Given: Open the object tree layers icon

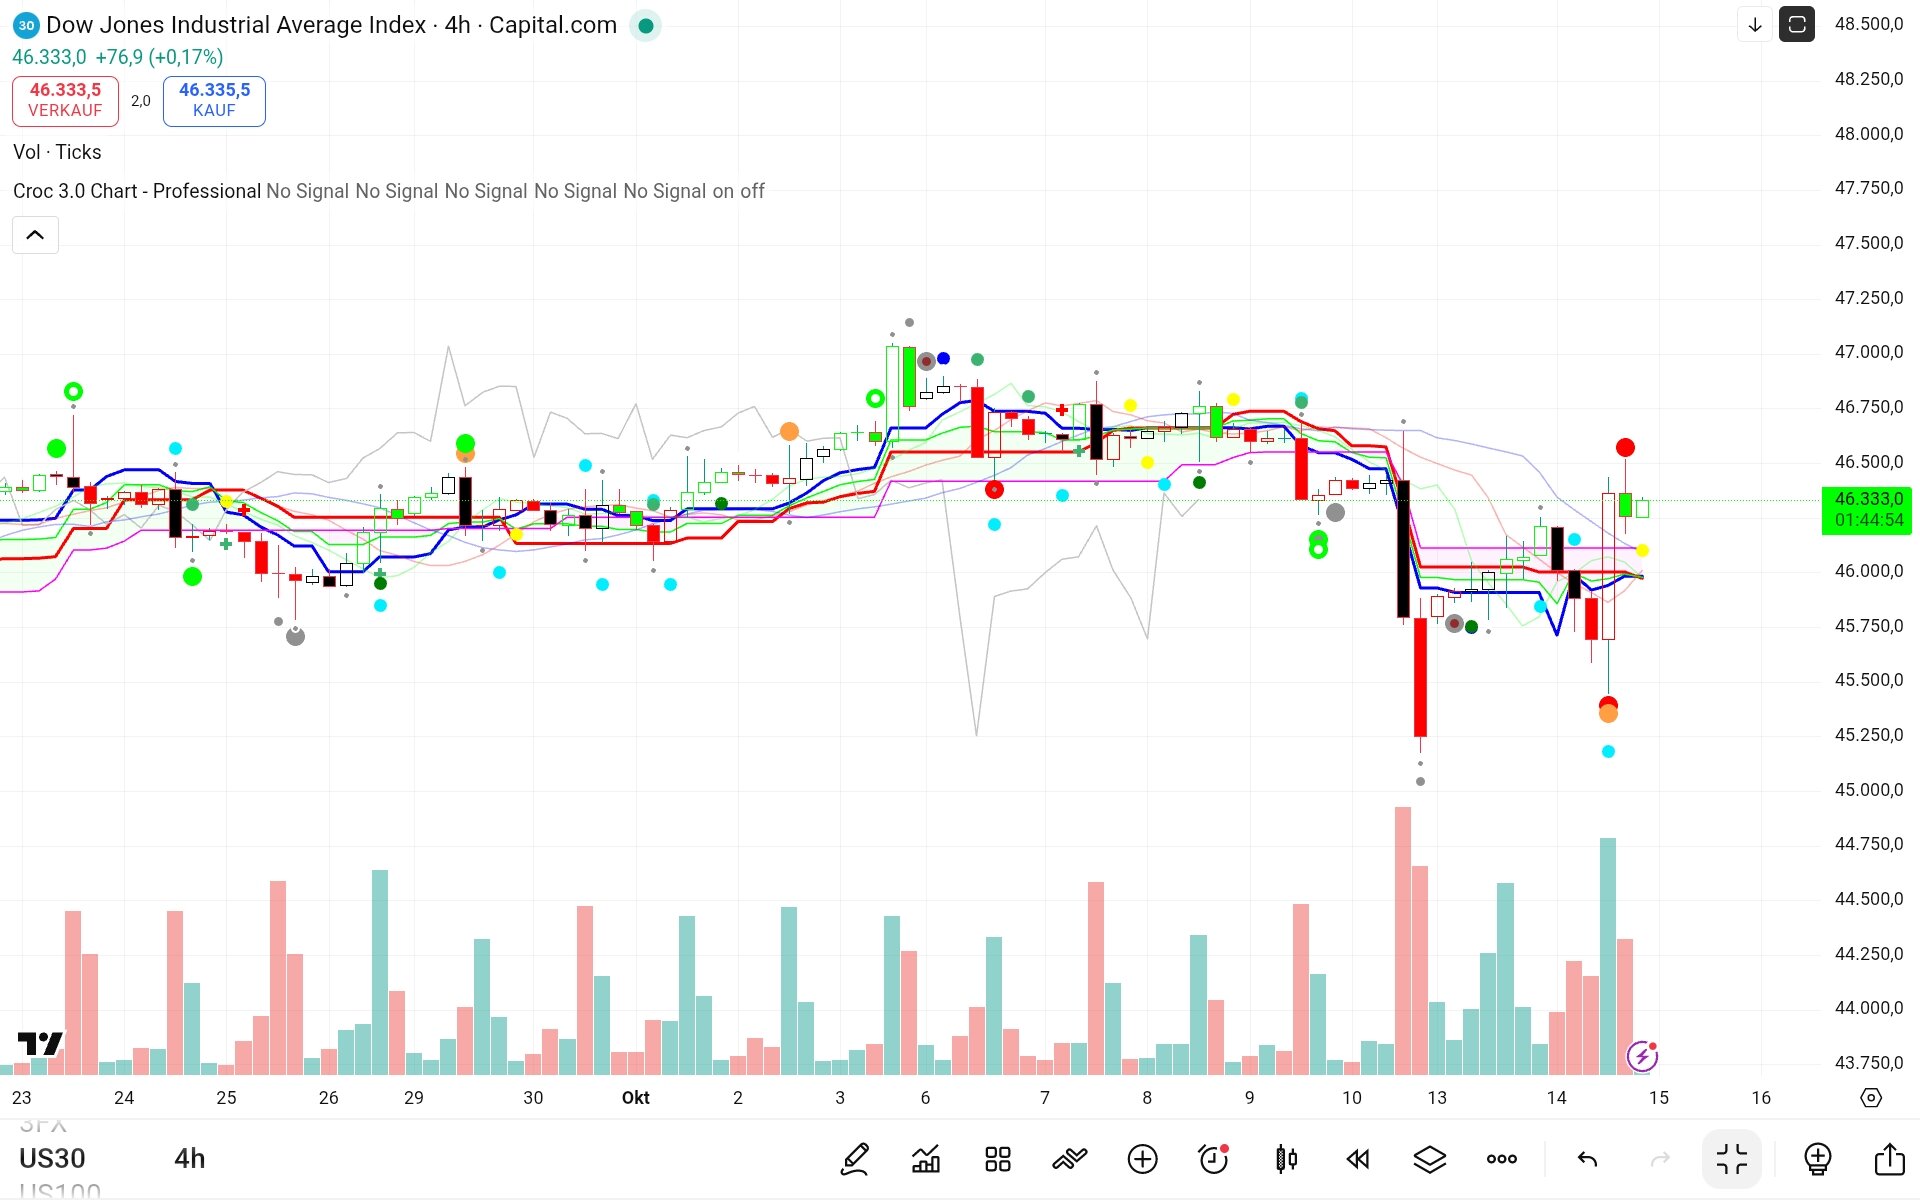Looking at the screenshot, I should tap(1429, 1159).
